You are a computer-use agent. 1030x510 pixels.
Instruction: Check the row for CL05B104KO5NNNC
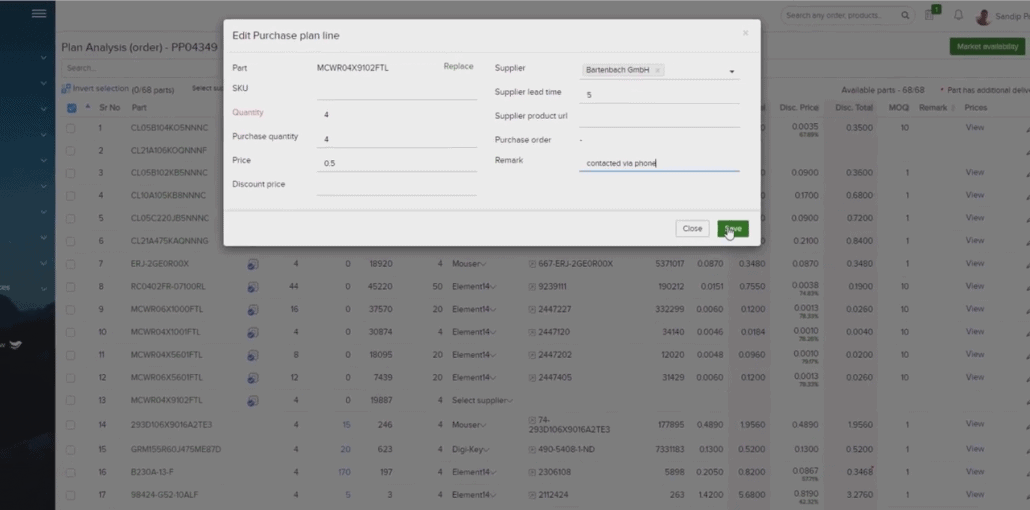(x=70, y=128)
